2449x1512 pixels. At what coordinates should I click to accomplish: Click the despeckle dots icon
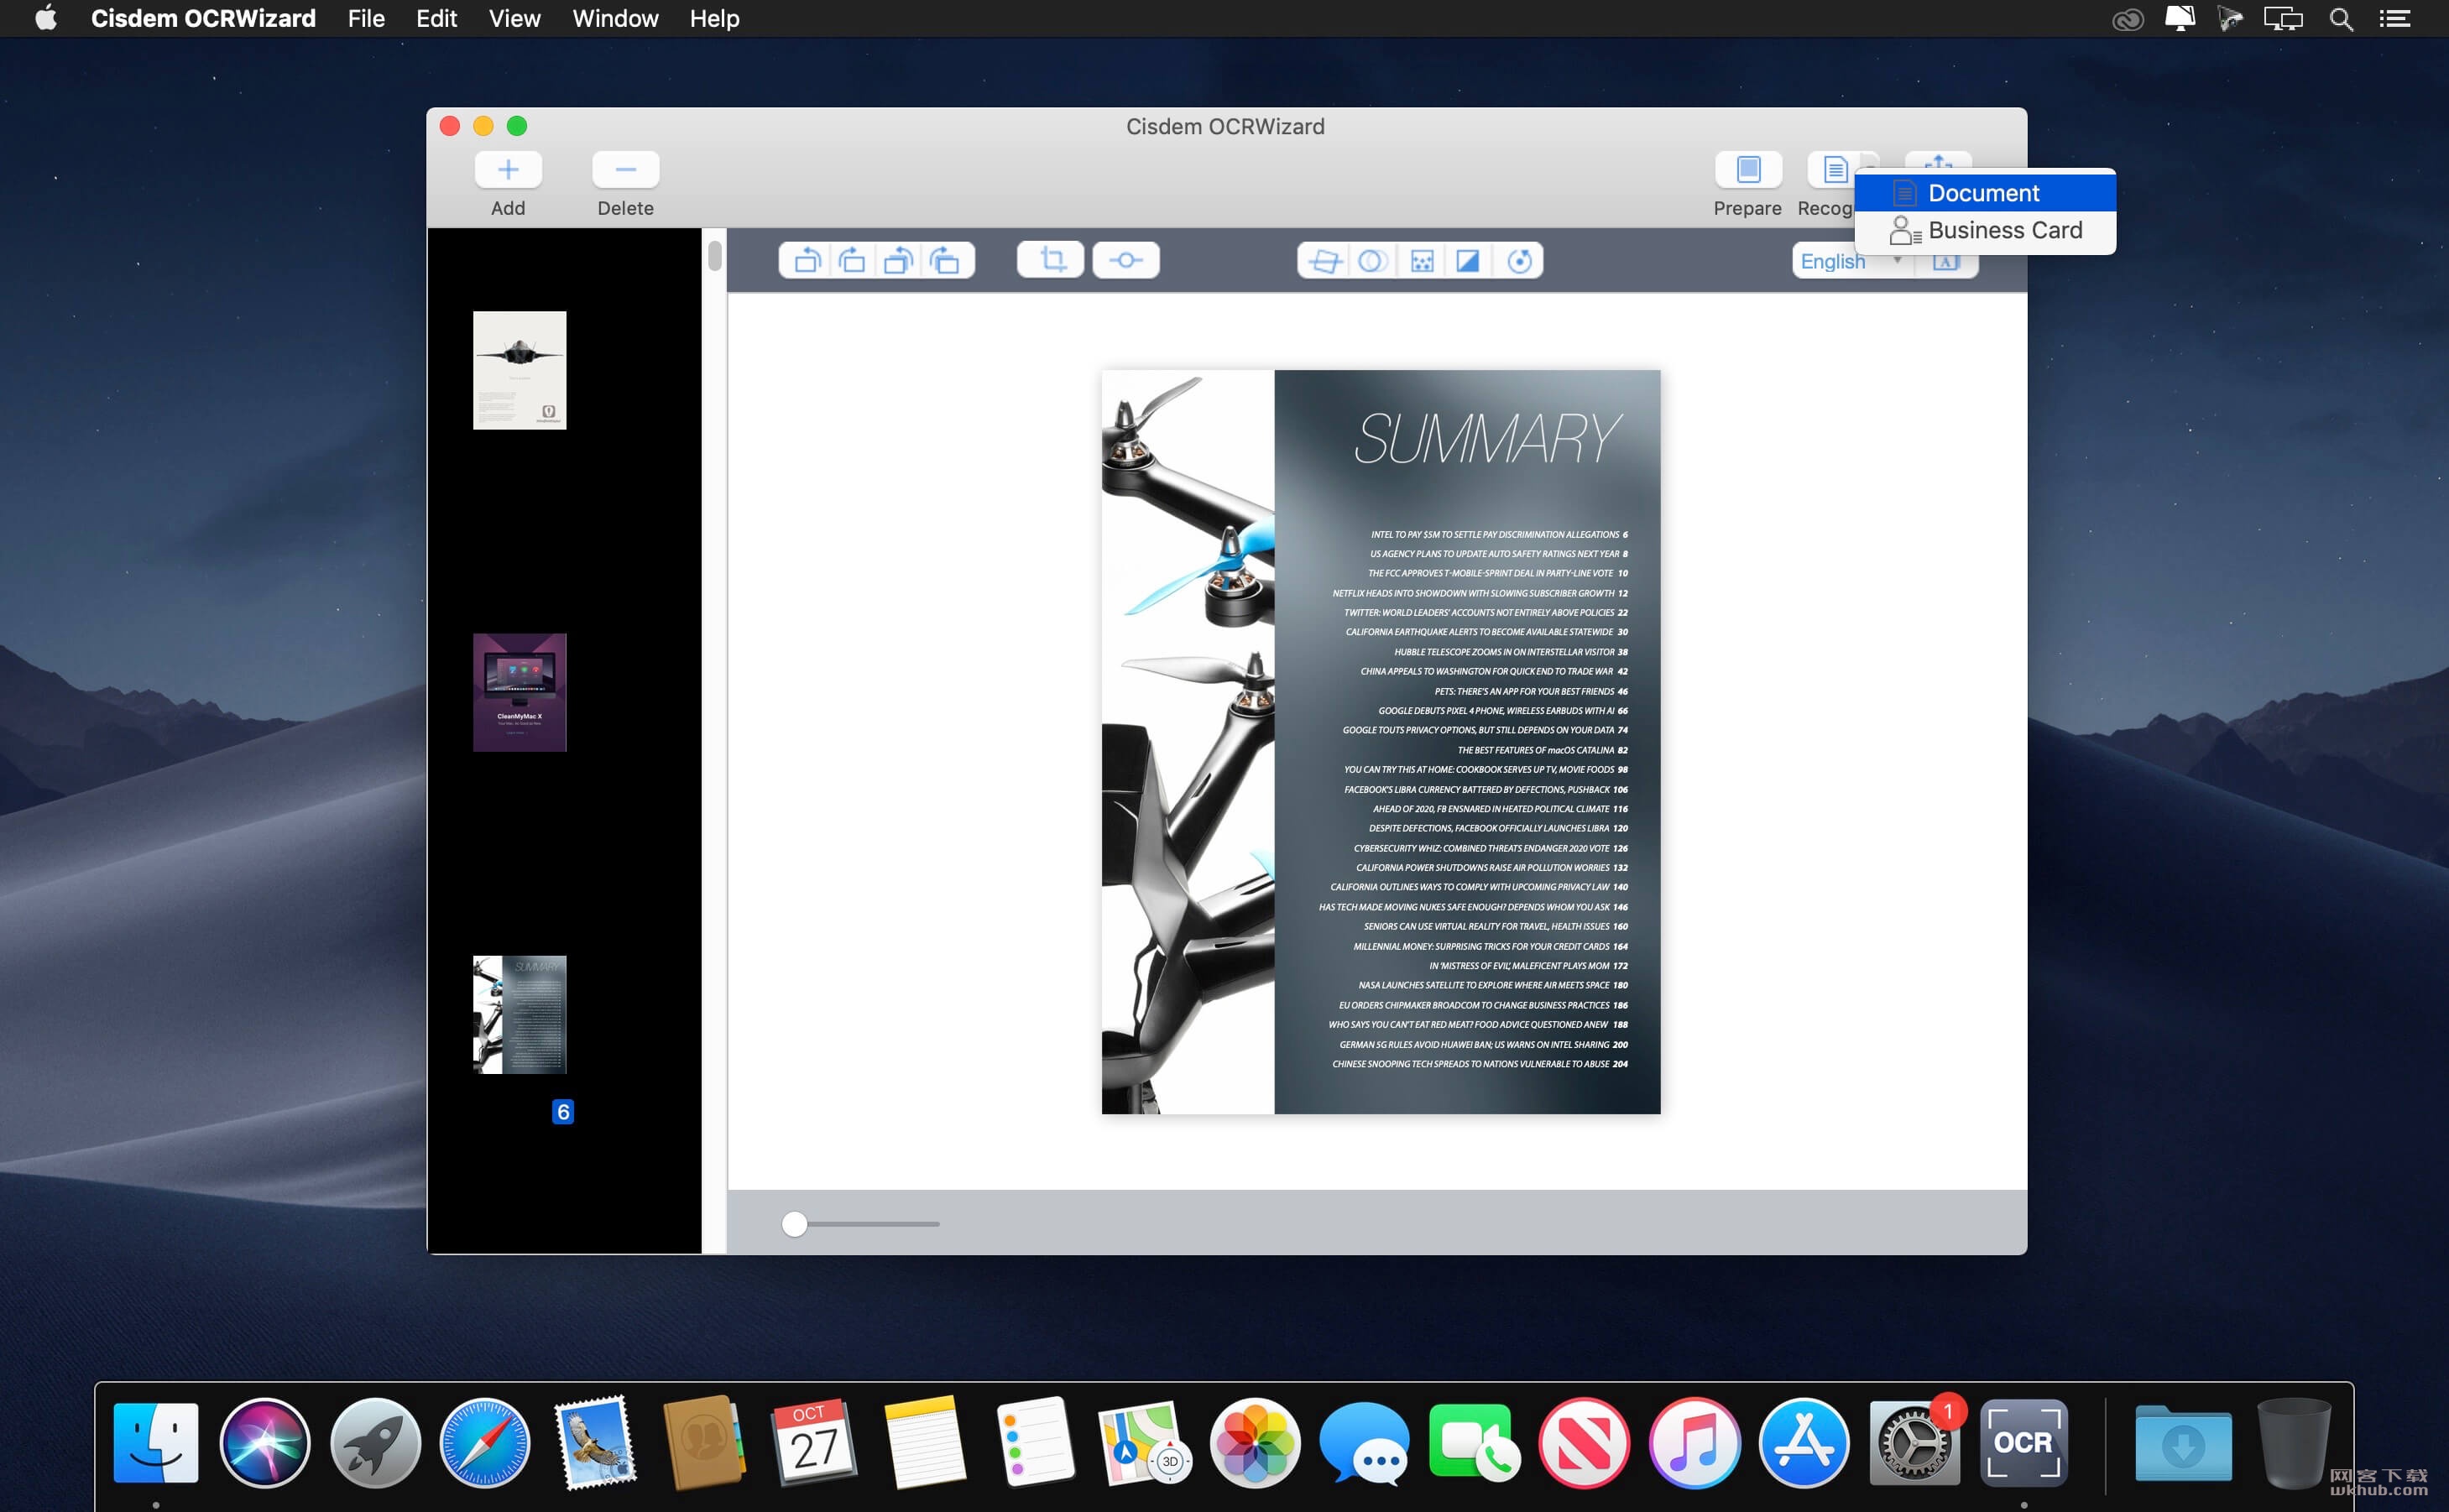(x=1421, y=262)
